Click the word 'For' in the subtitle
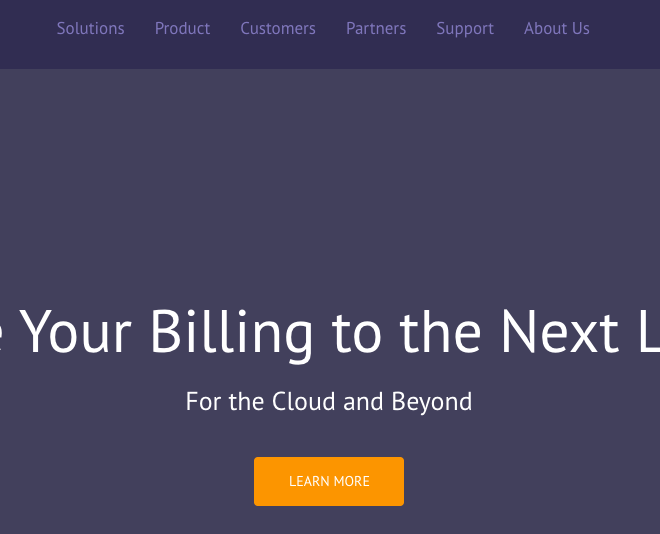 [x=203, y=401]
